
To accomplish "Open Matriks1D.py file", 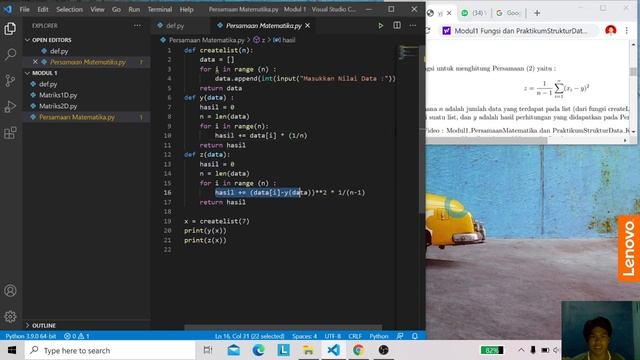I will point(58,95).
